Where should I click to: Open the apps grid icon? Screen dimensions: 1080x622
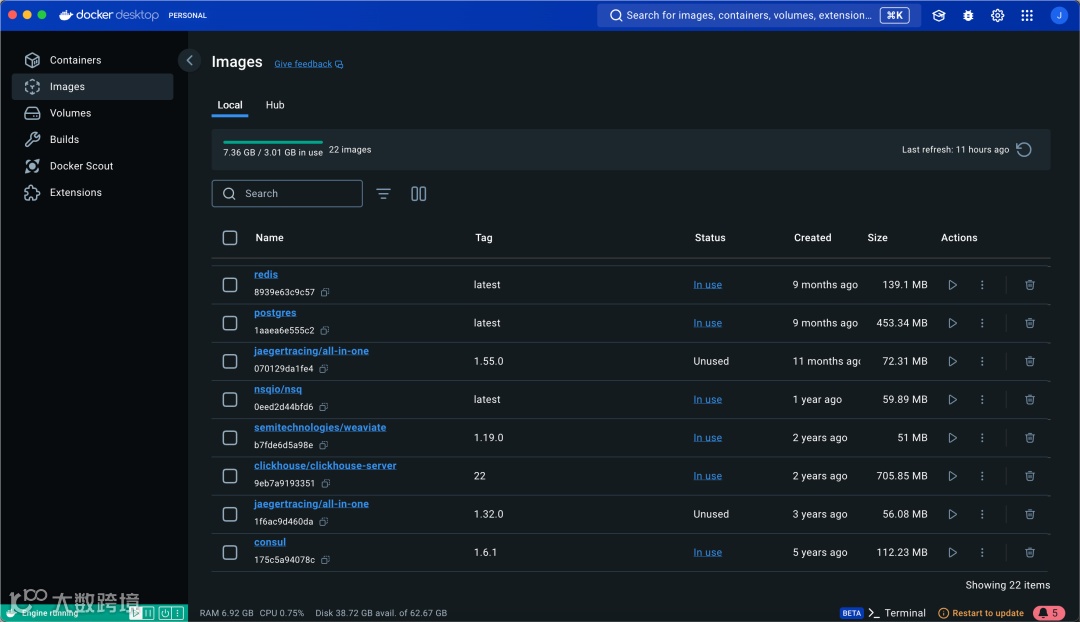click(x=1027, y=15)
